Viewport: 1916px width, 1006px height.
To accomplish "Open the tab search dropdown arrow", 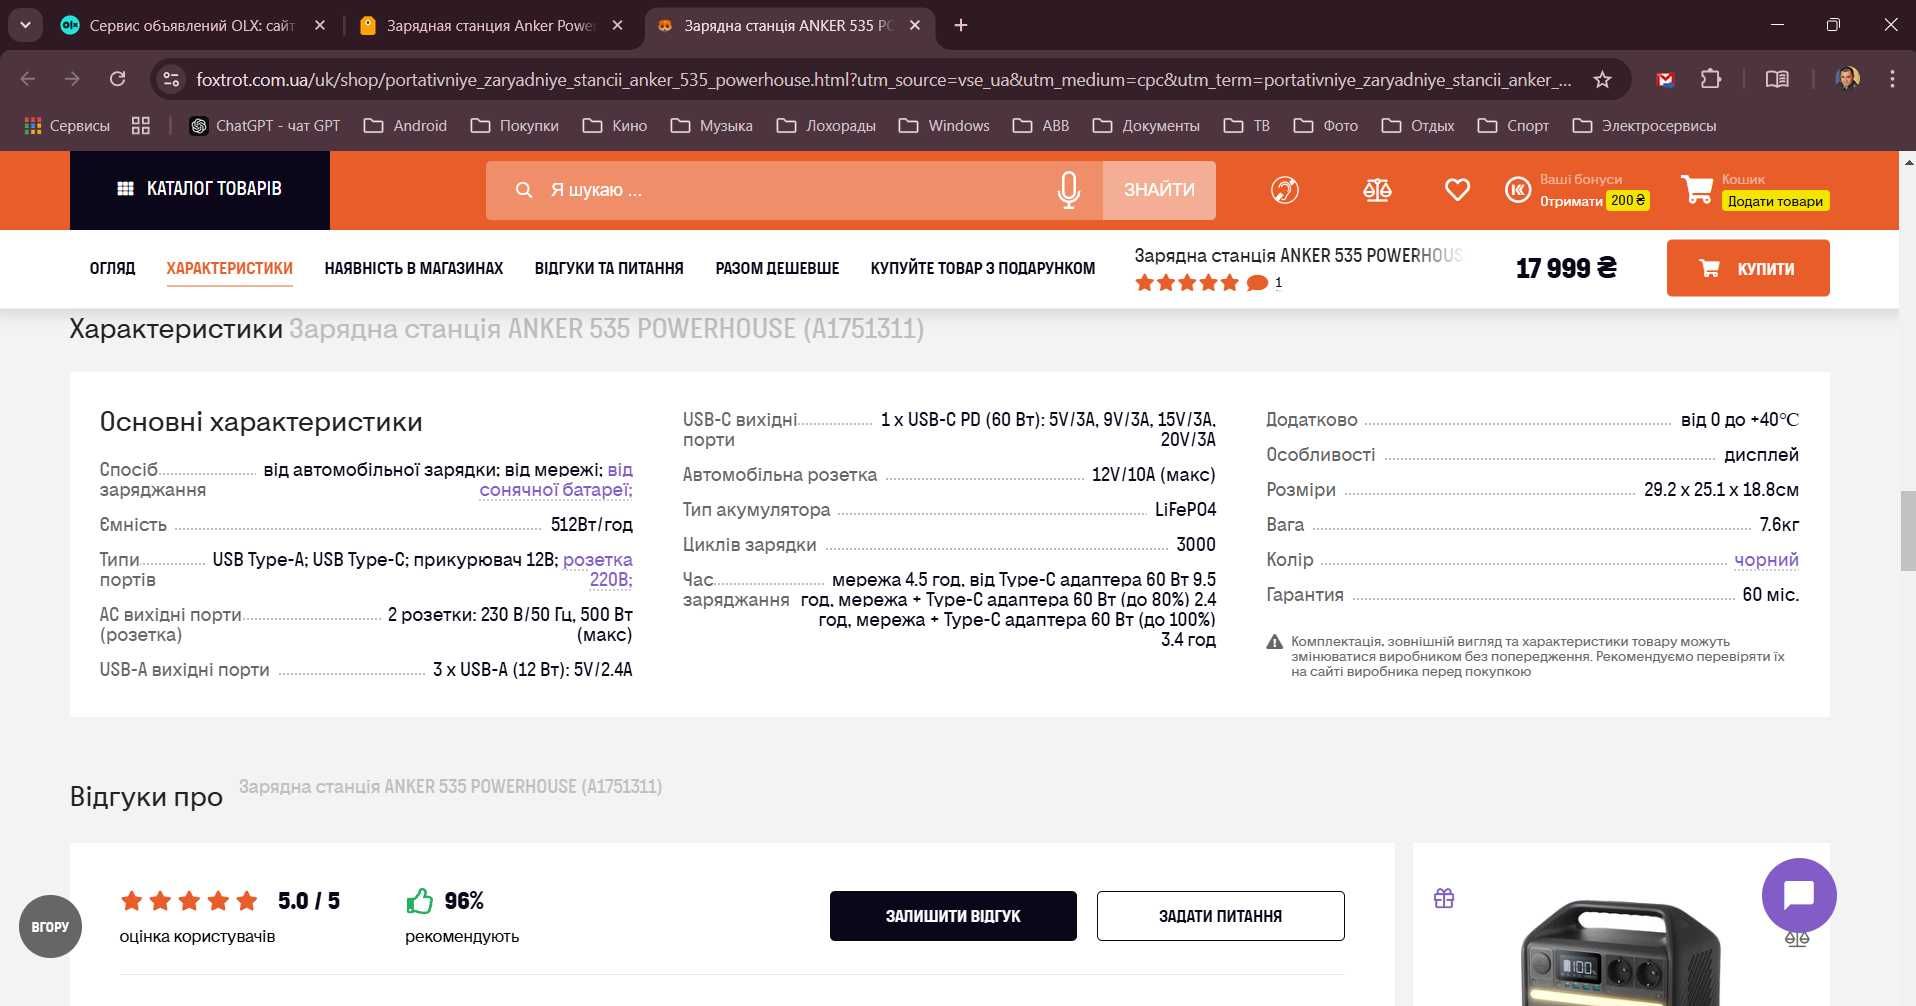I will 25,25.
